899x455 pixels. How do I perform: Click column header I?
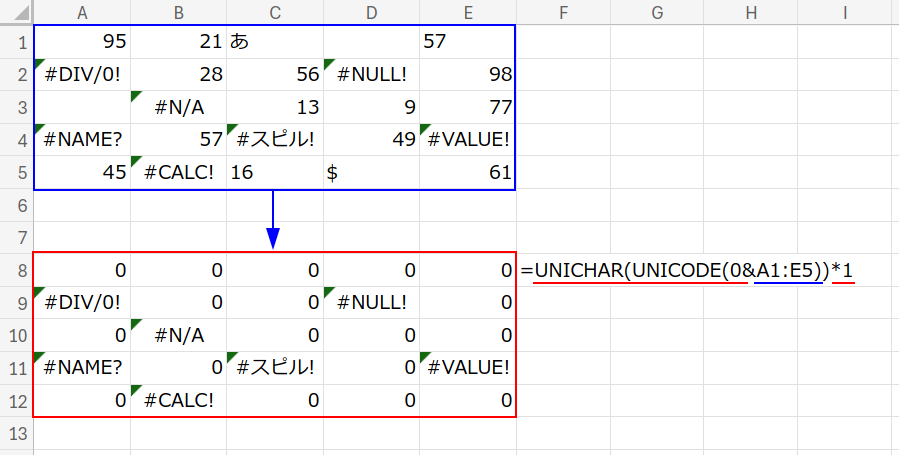pyautogui.click(x=845, y=11)
